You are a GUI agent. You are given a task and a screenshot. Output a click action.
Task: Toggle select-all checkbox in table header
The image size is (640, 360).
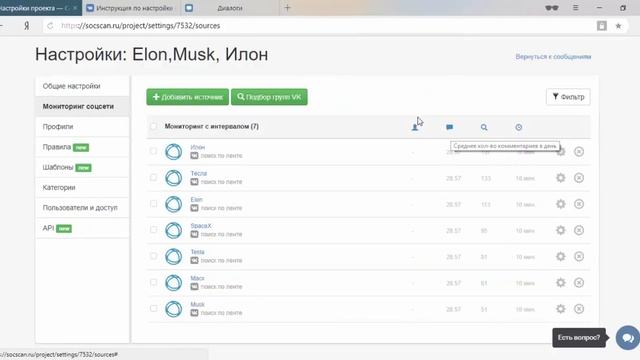point(153,126)
